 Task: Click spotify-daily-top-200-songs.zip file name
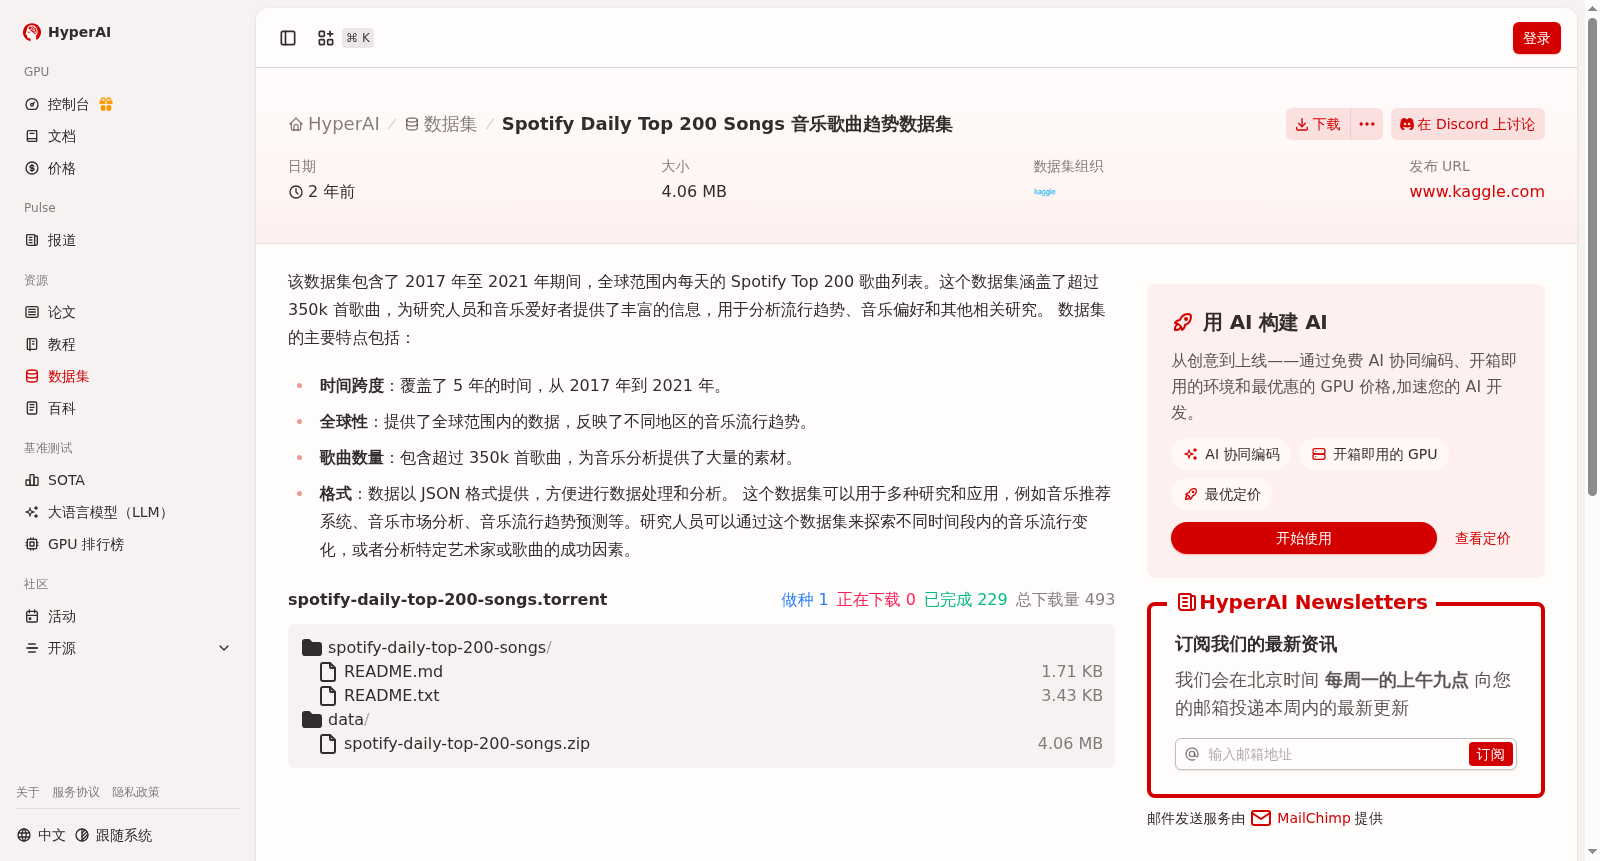click(467, 743)
